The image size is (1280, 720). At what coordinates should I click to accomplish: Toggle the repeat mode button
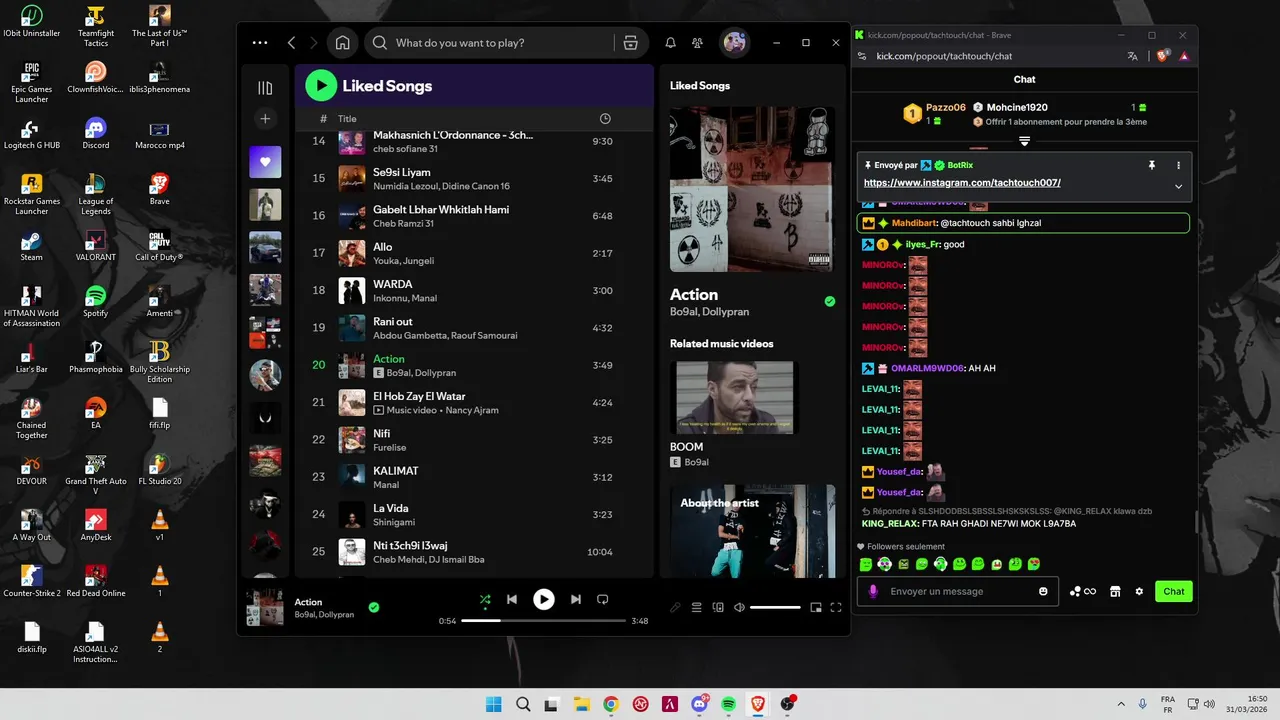click(x=602, y=599)
